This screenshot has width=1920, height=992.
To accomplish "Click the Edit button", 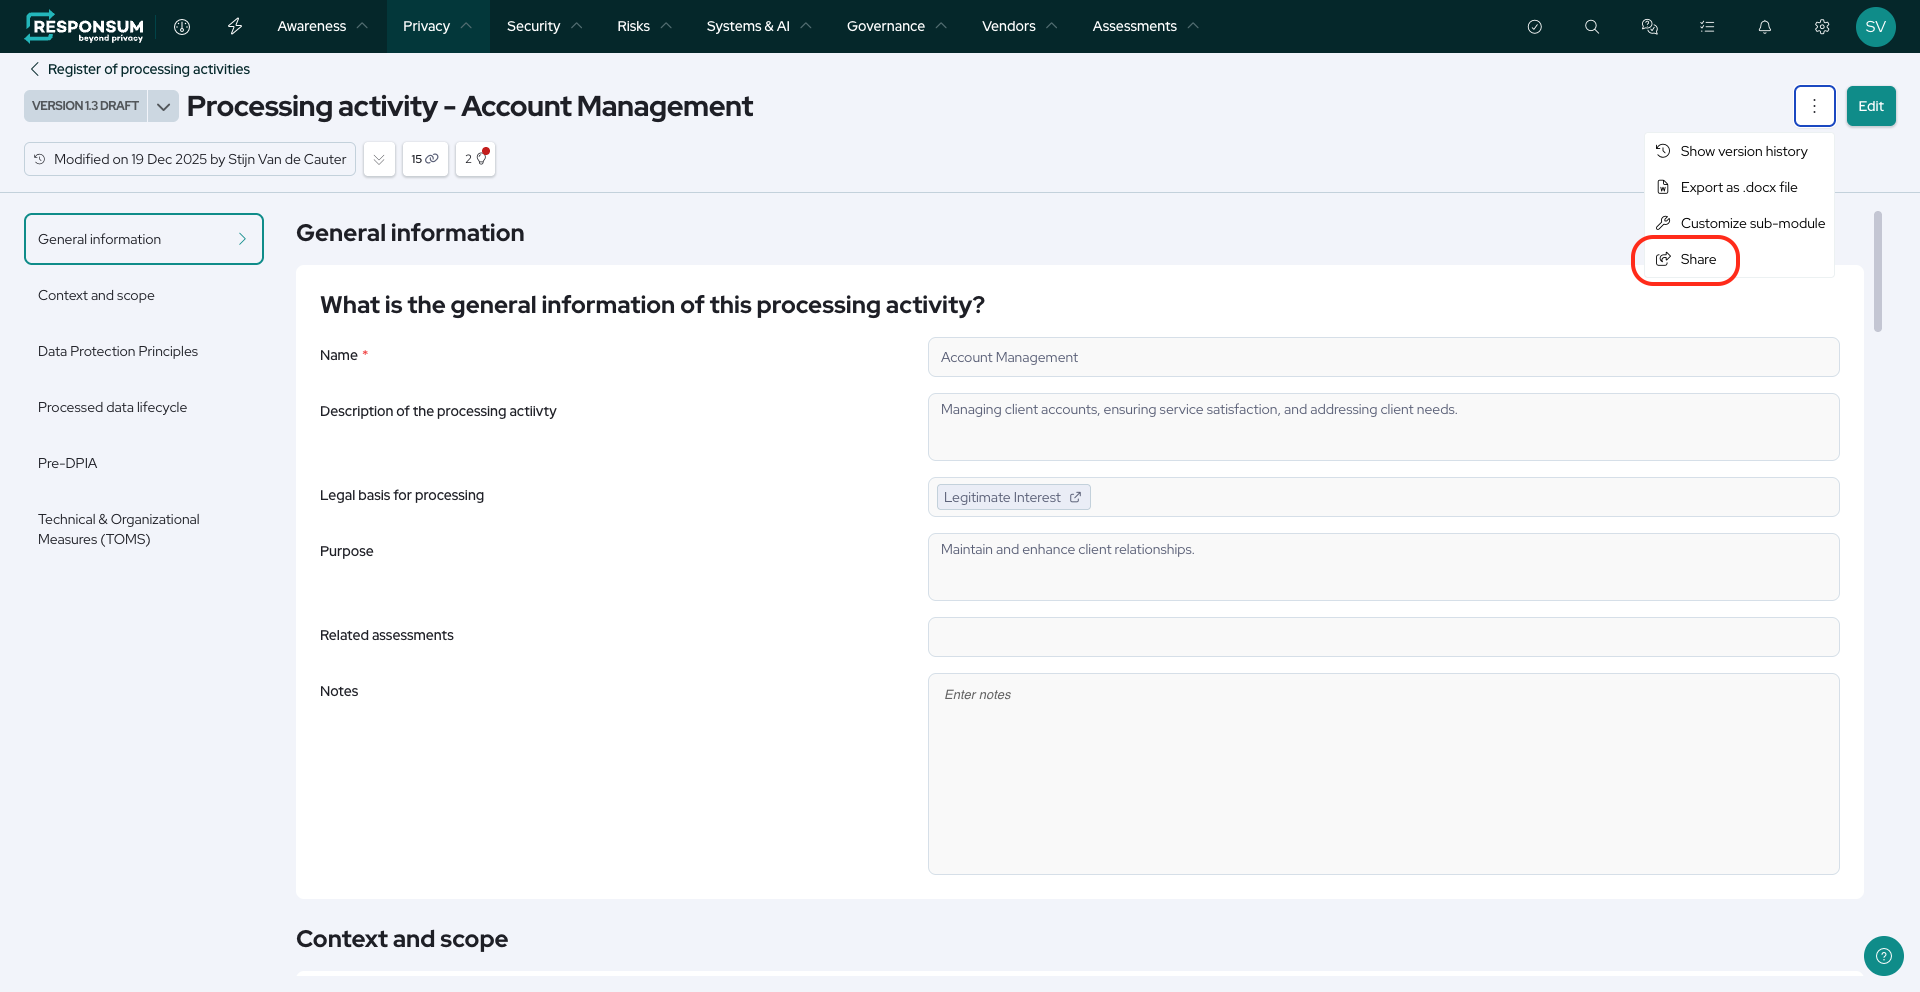I will click(1870, 106).
